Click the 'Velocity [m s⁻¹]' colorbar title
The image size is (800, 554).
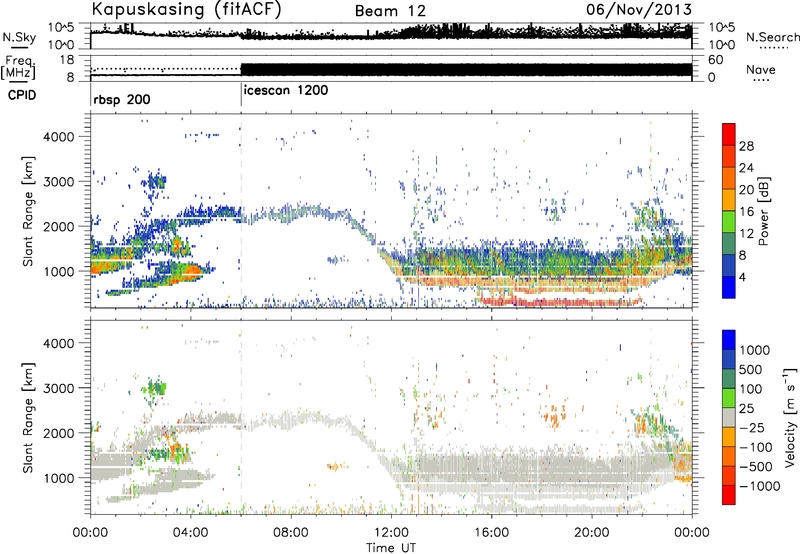click(x=790, y=417)
